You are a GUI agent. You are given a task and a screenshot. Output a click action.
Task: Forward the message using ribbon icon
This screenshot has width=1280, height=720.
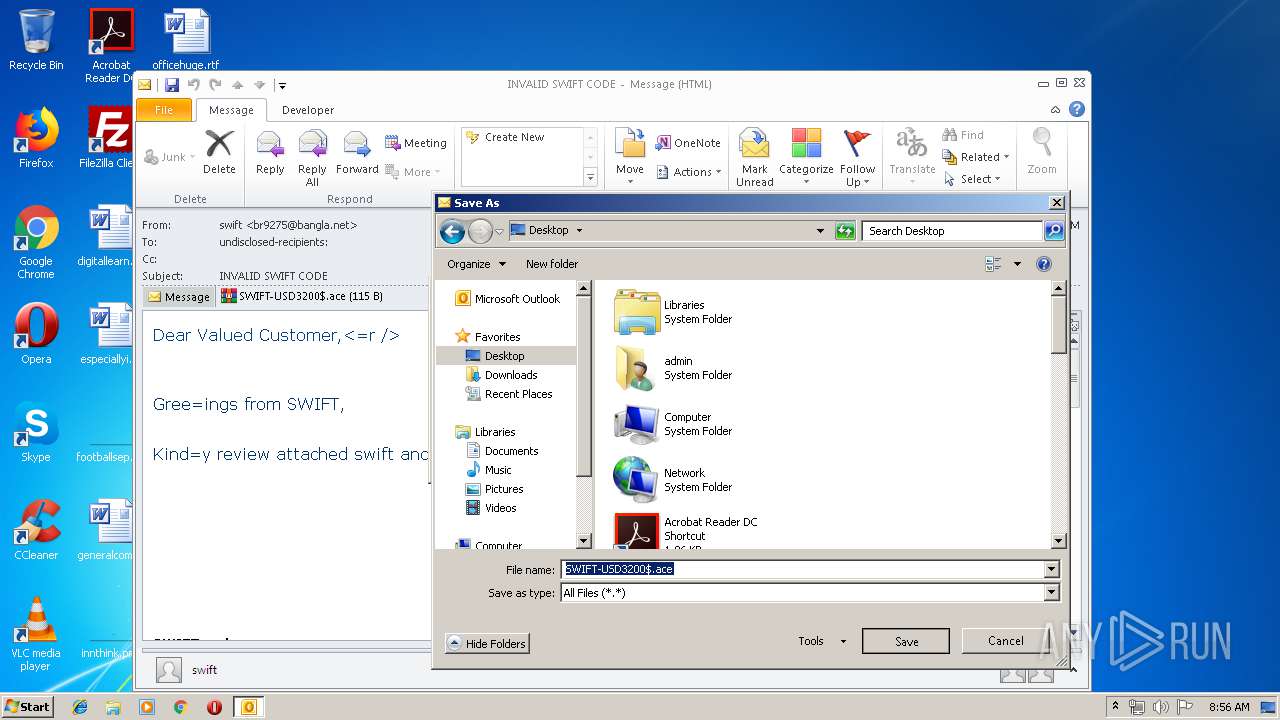357,152
